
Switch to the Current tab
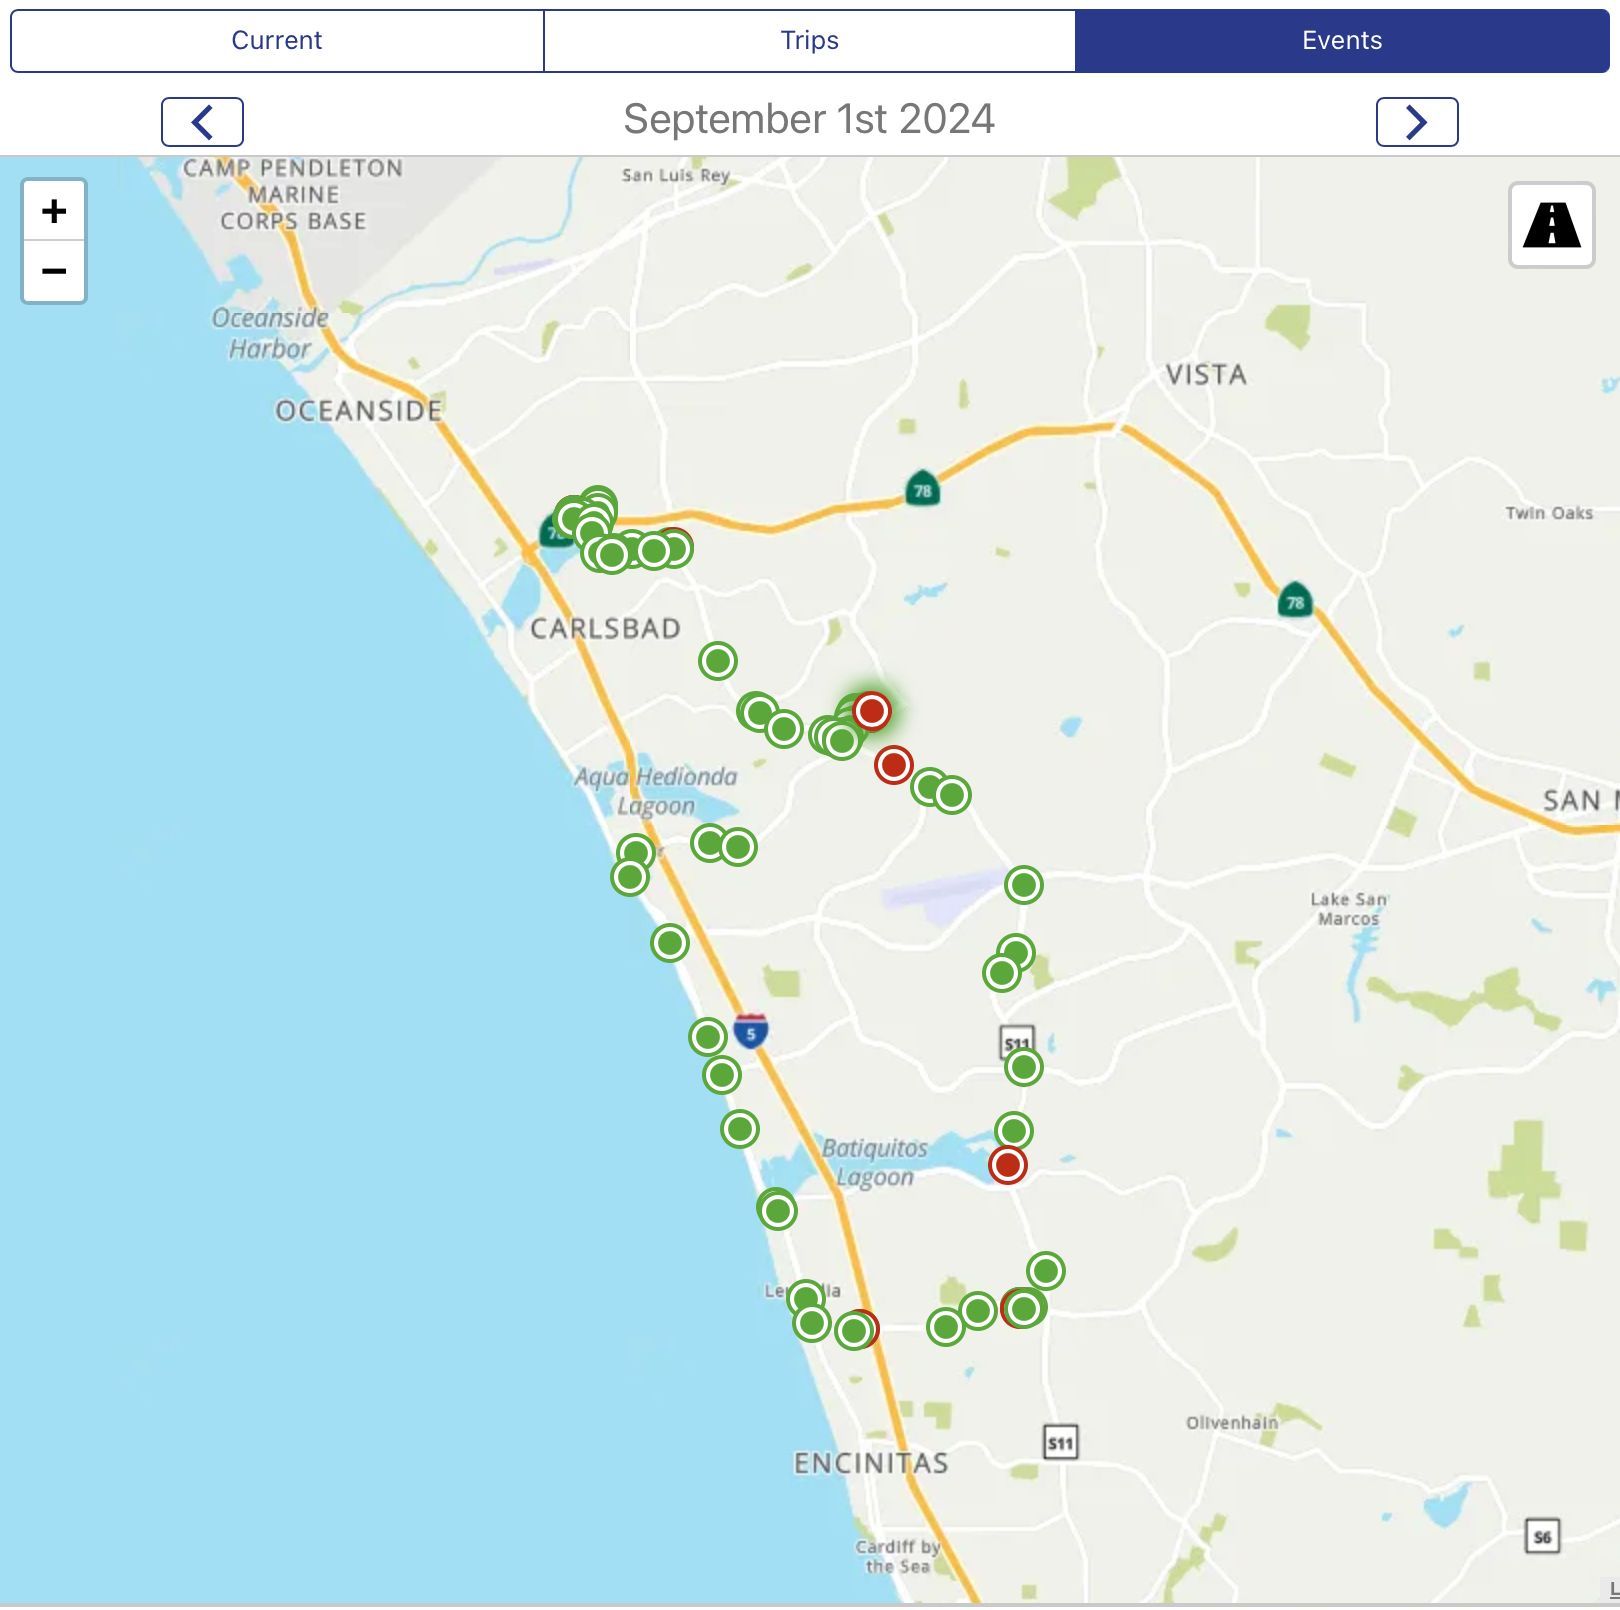[x=277, y=41]
